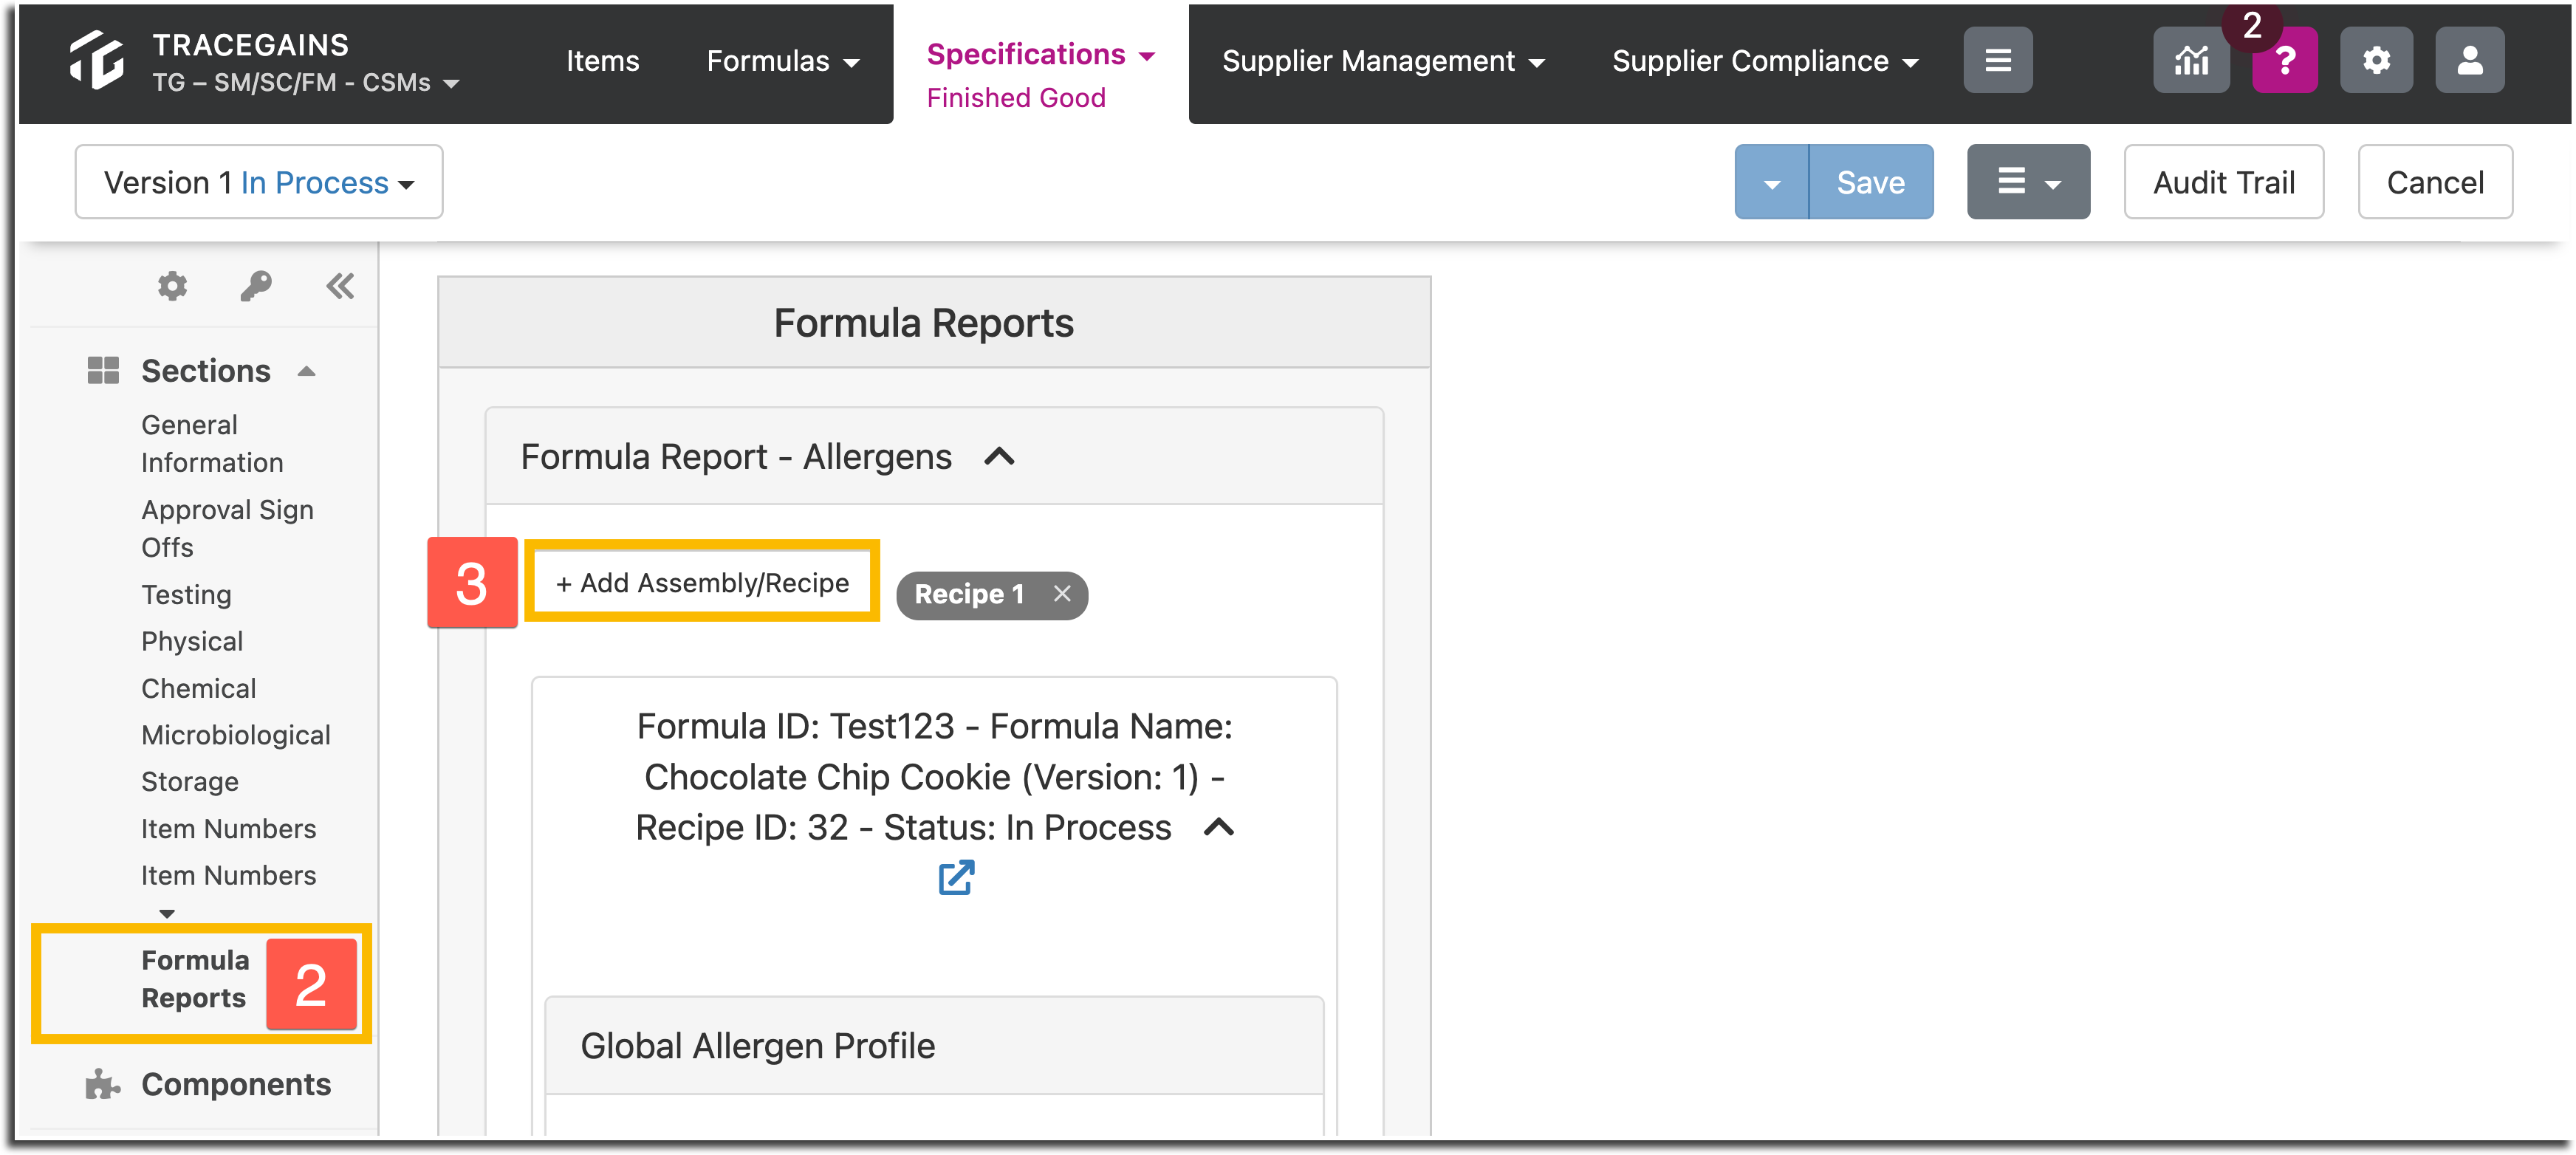Expand the Item Numbers caret

167,913
